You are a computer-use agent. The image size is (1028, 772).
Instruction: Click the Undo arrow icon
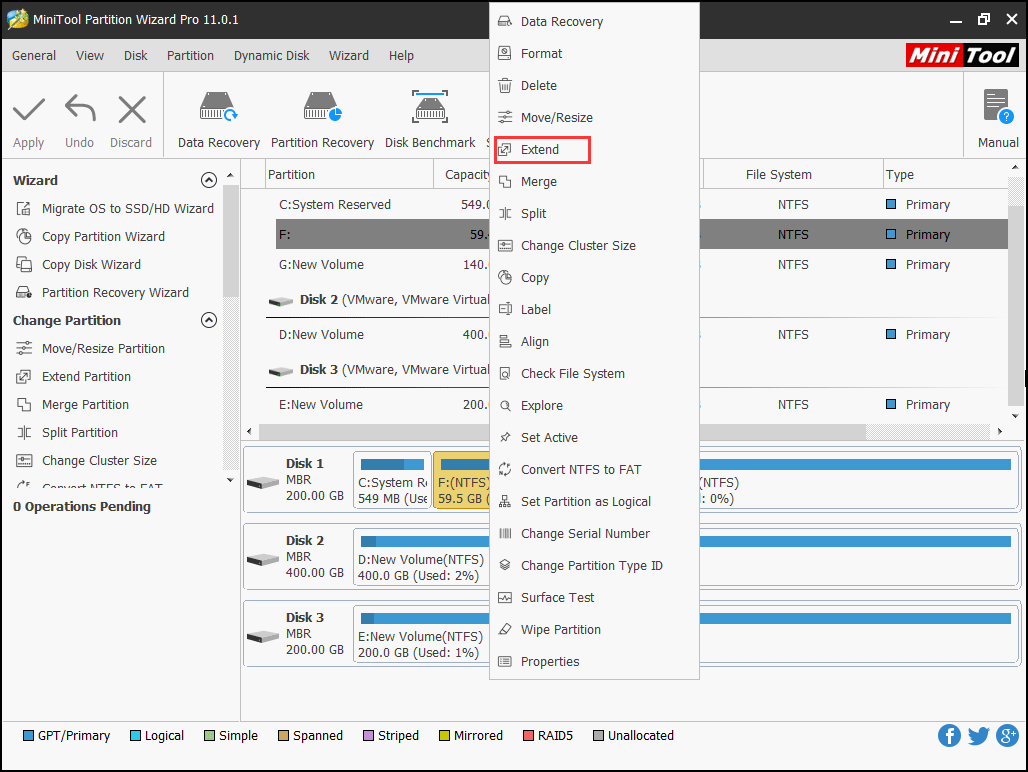[80, 109]
